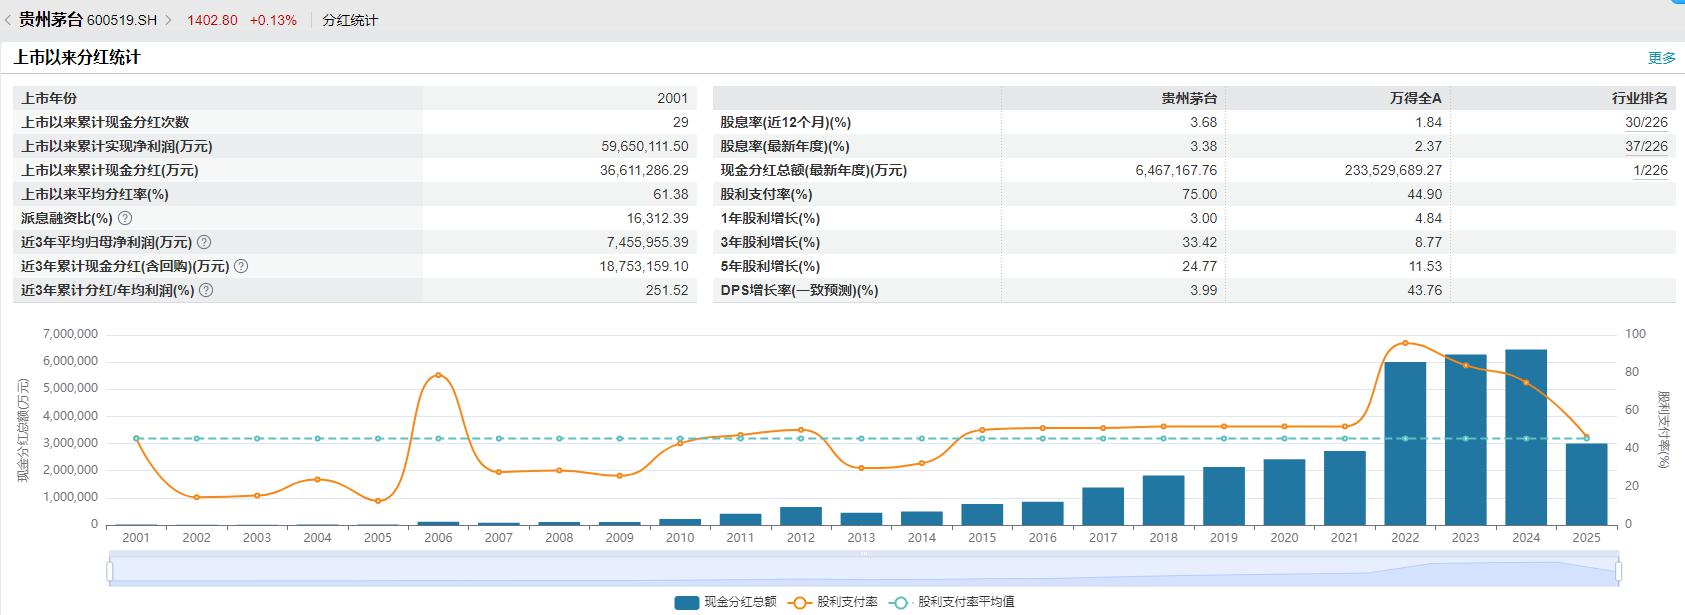Click the right handle of chart range slider

[x=1617, y=571]
